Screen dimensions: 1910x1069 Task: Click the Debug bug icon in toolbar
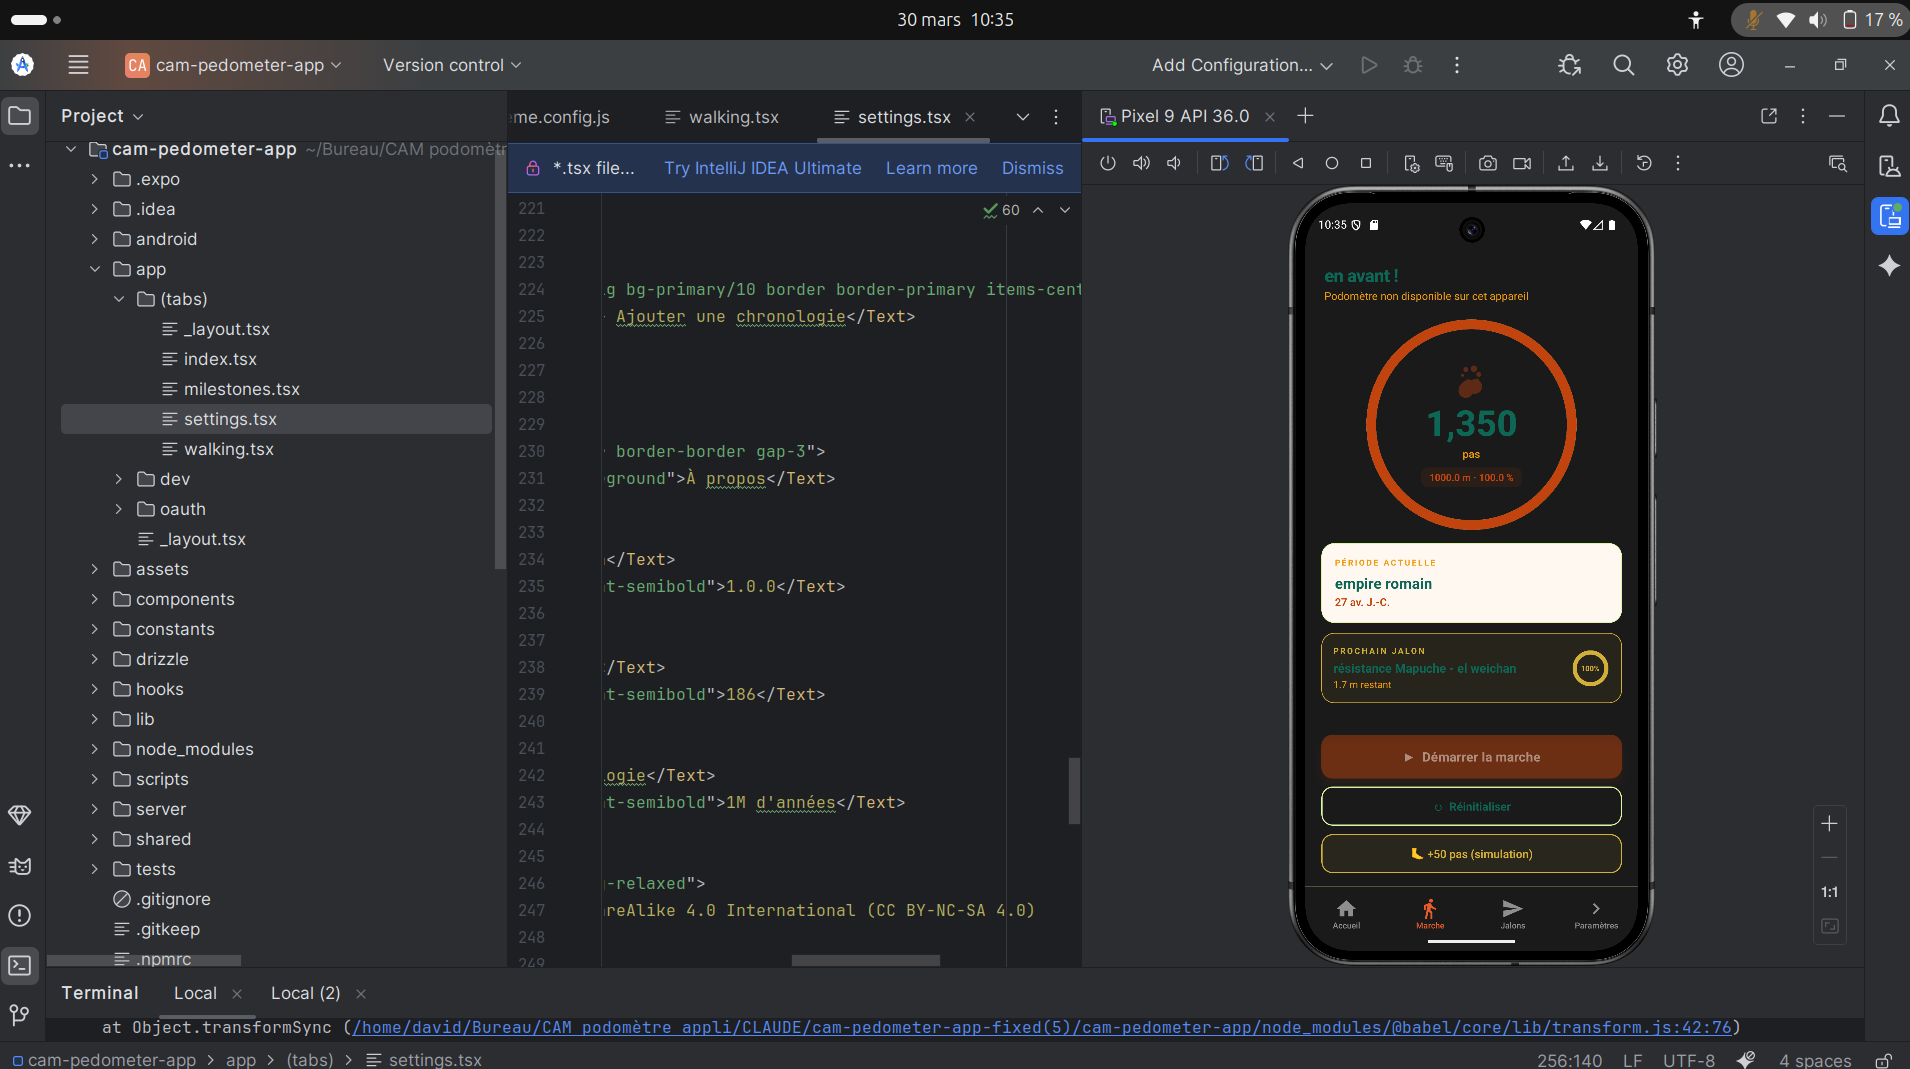1412,65
